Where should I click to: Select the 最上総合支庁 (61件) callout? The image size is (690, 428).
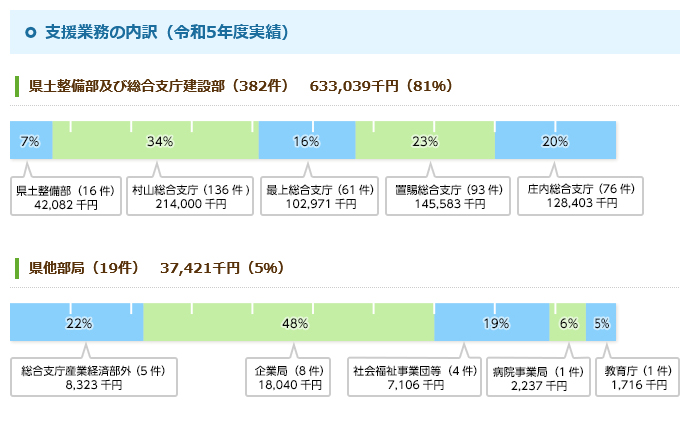[x=319, y=196]
